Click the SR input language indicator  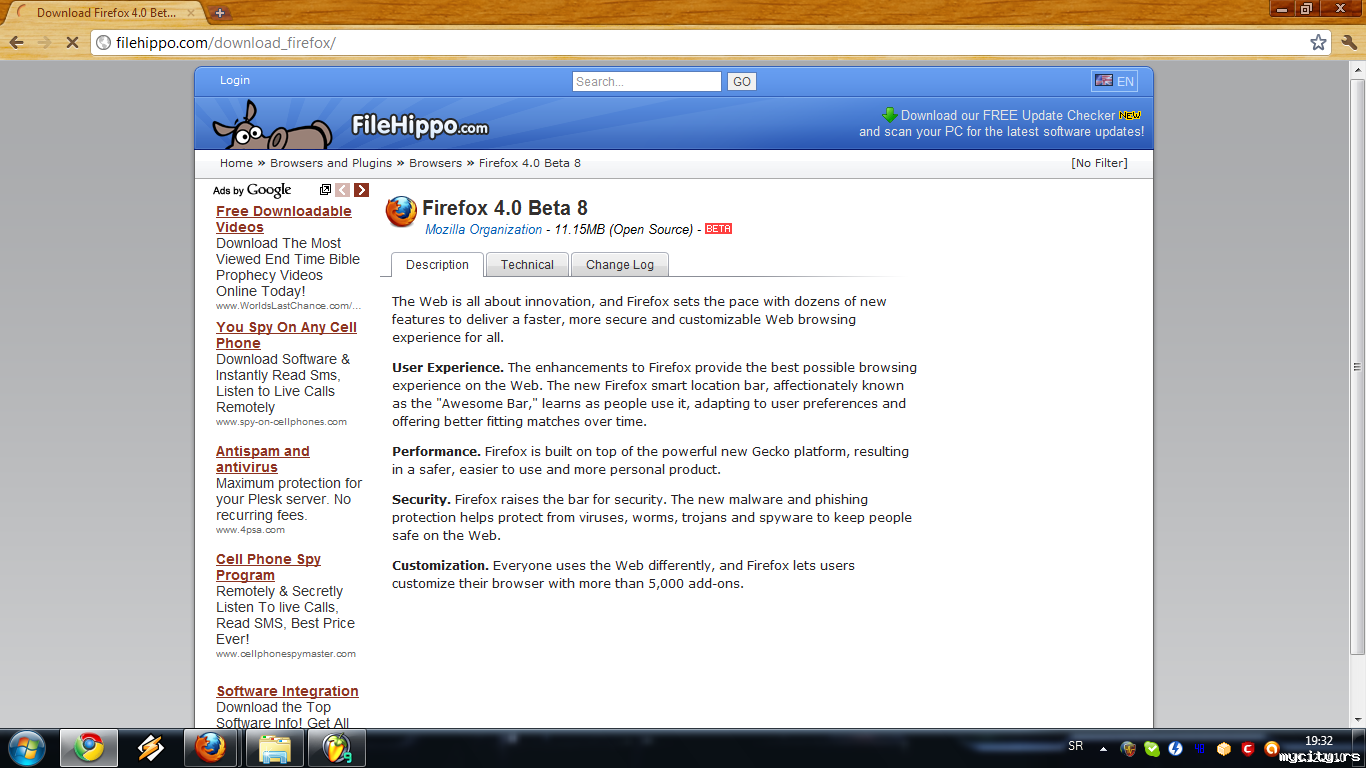1076,746
